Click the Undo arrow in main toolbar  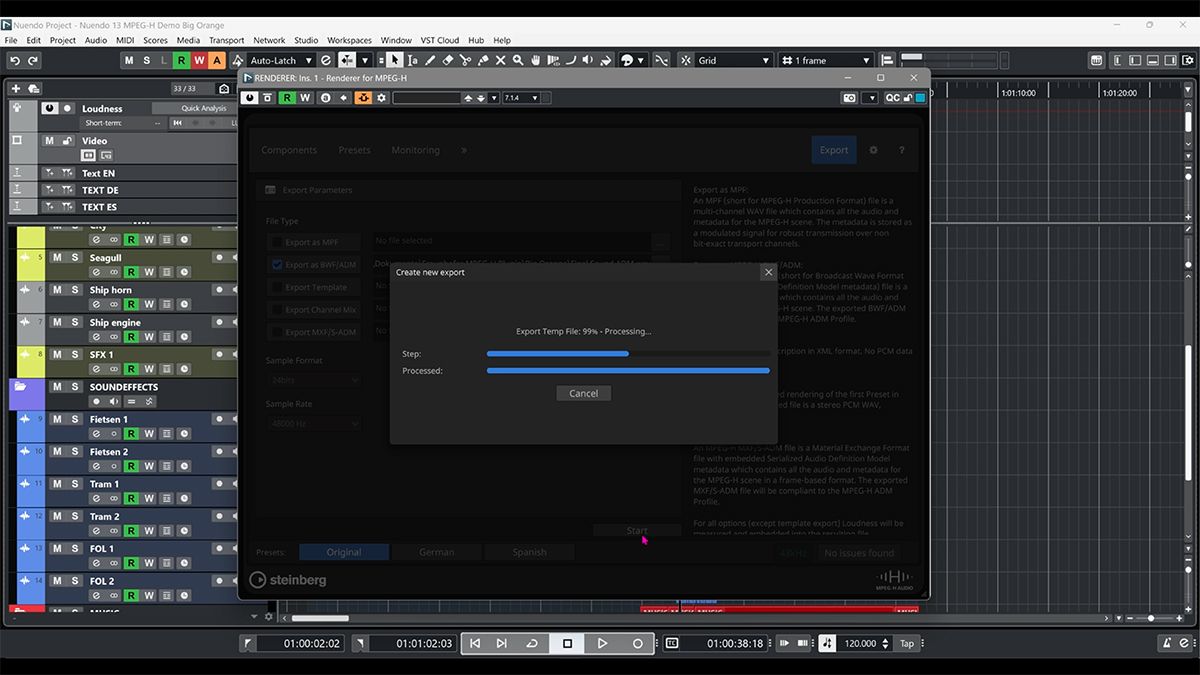[x=15, y=60]
